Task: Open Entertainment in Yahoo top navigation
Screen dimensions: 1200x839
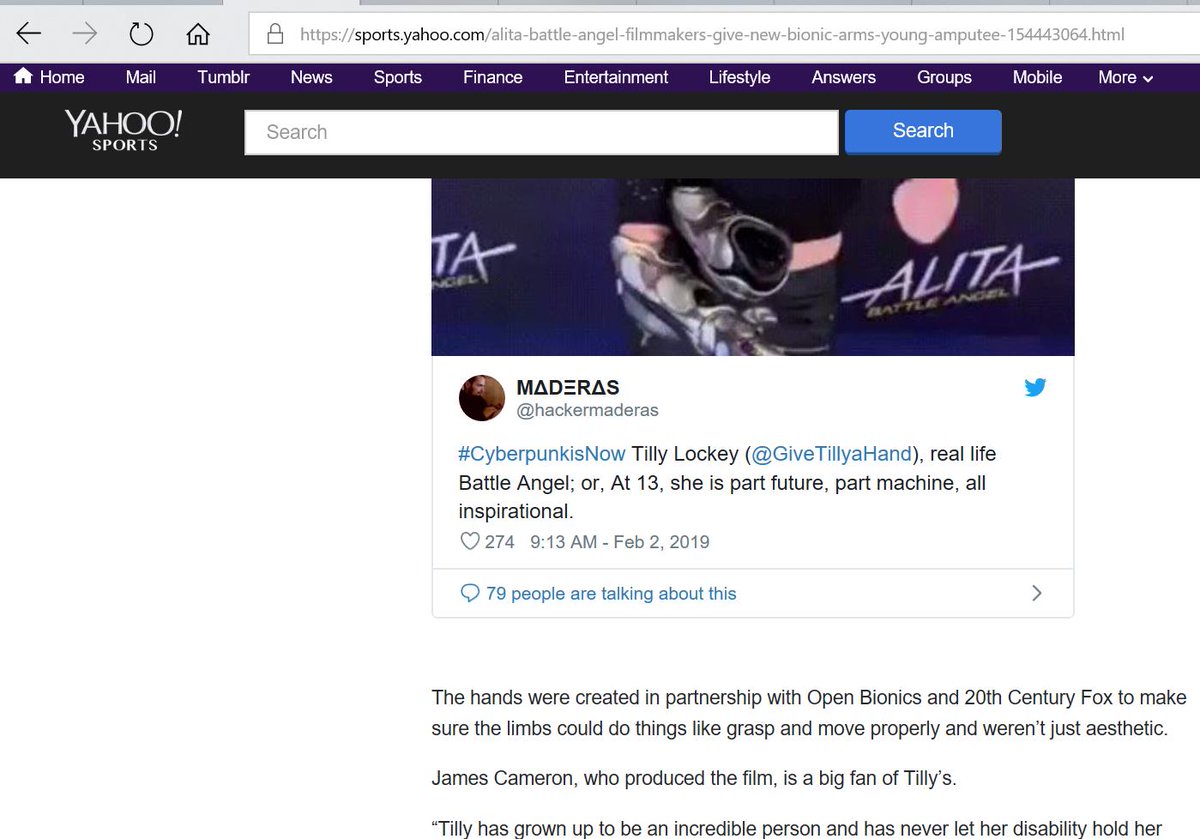Action: coord(616,77)
